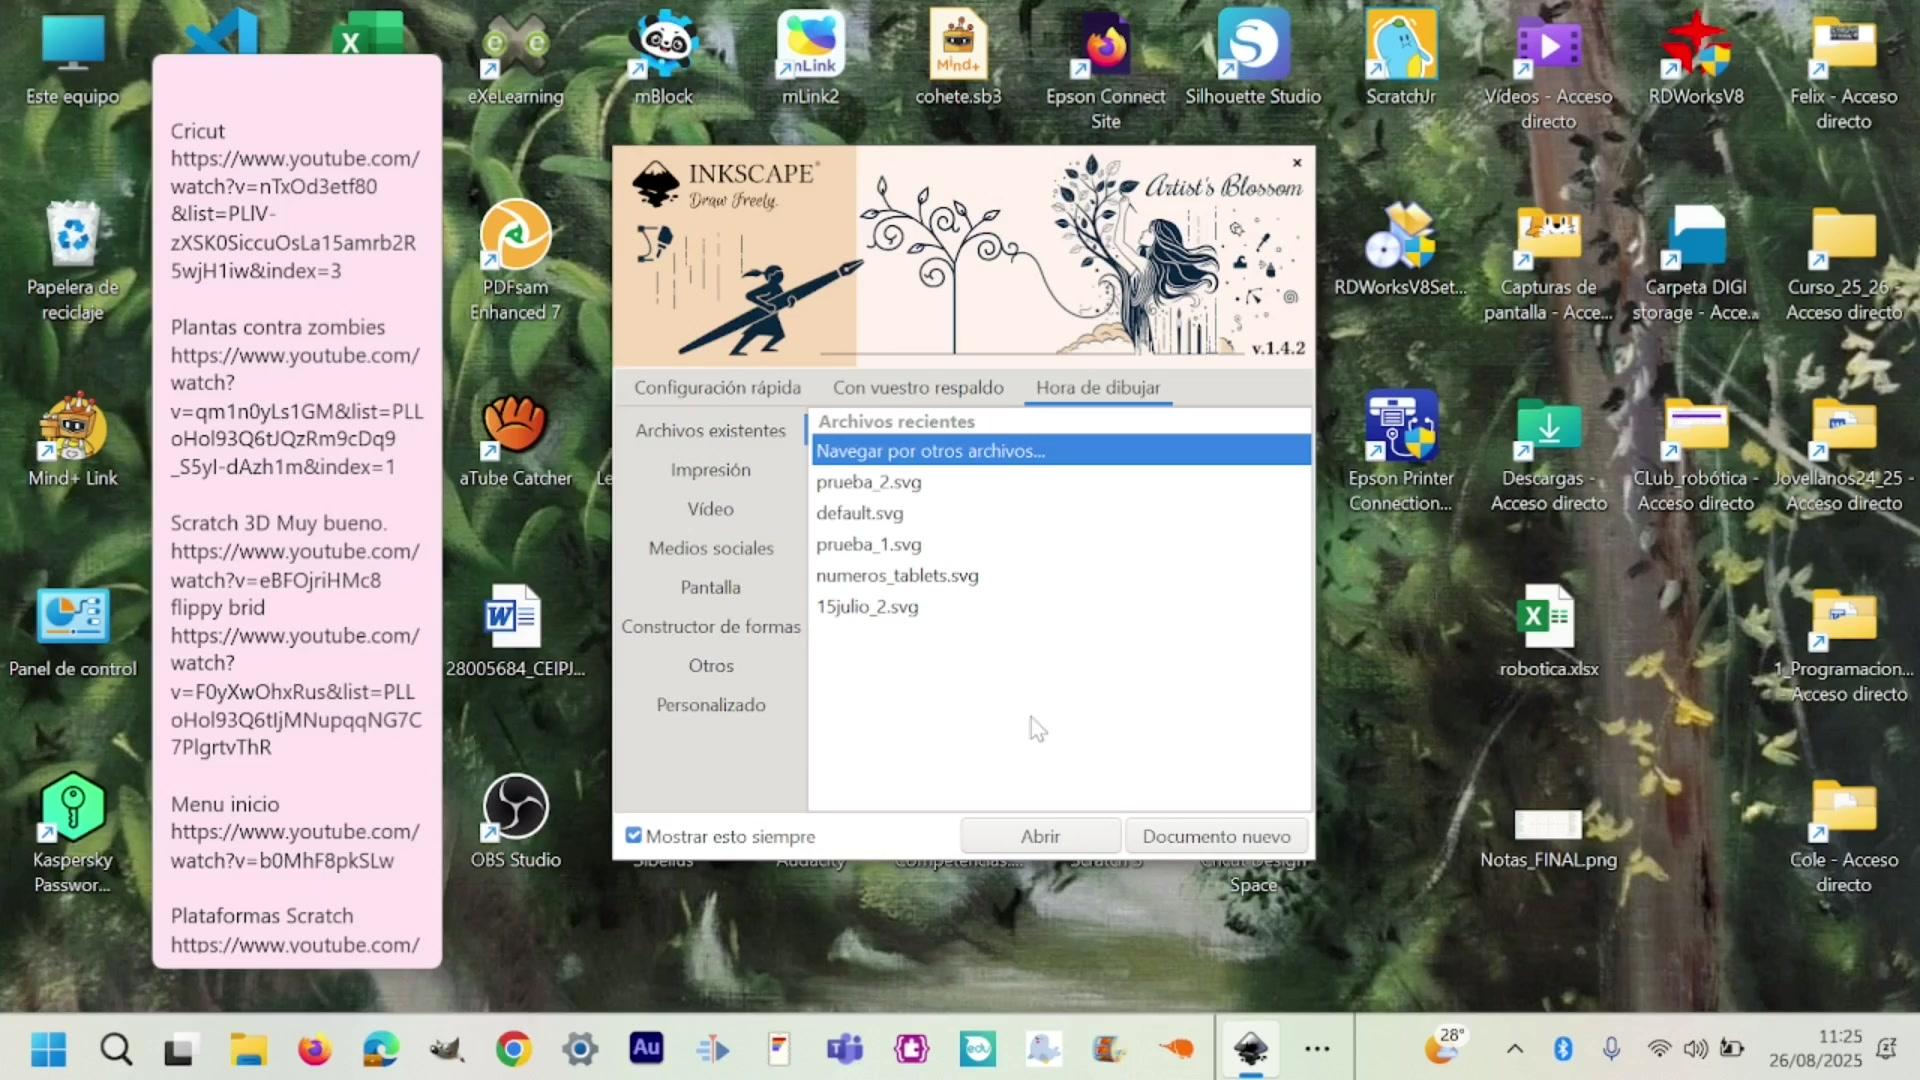
Task: Open Adobe Audition from the taskbar
Action: tap(646, 1049)
